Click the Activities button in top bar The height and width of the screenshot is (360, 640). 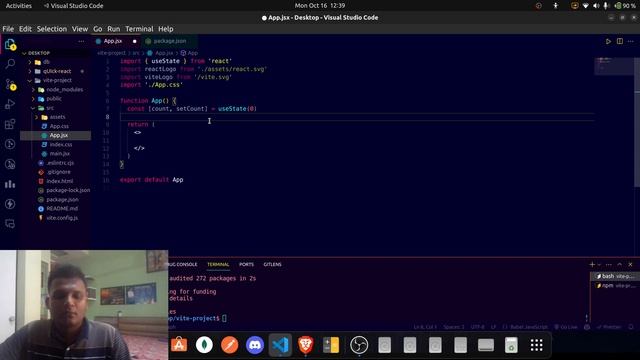click(19, 6)
